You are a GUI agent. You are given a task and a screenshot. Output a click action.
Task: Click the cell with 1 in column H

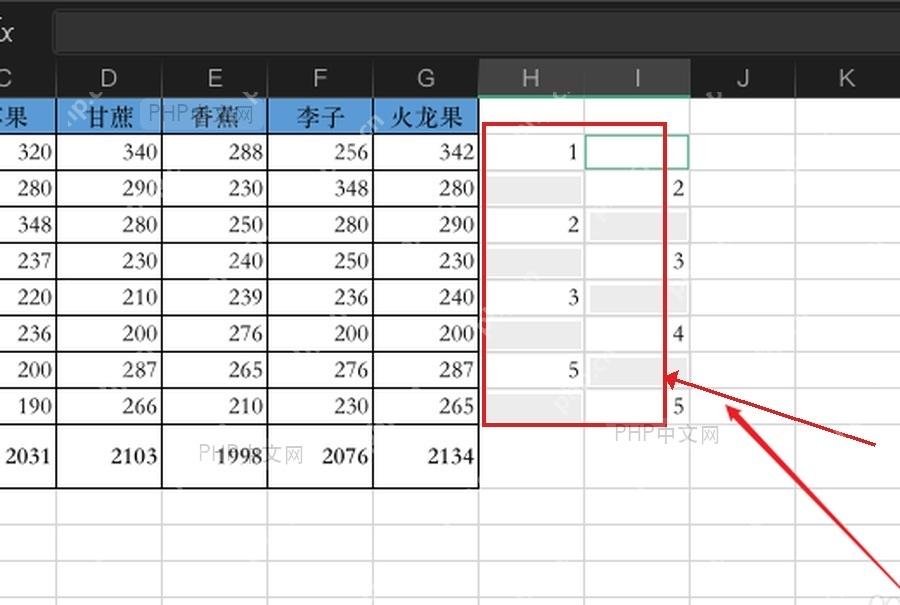532,152
